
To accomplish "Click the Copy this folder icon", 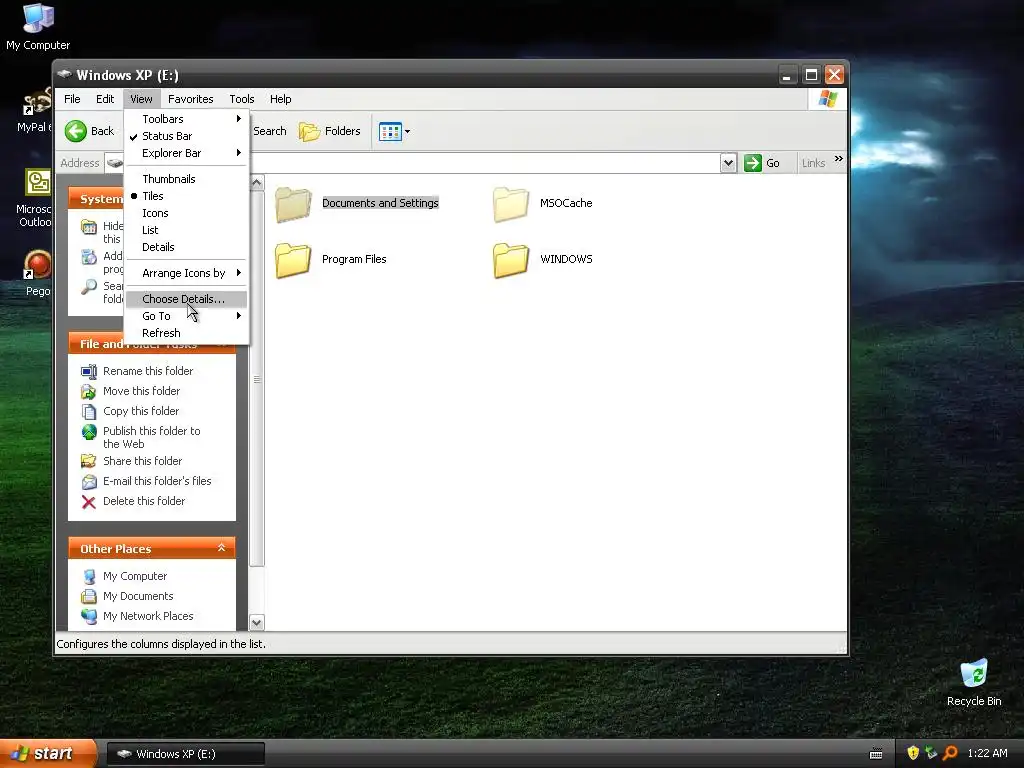I will [89, 411].
